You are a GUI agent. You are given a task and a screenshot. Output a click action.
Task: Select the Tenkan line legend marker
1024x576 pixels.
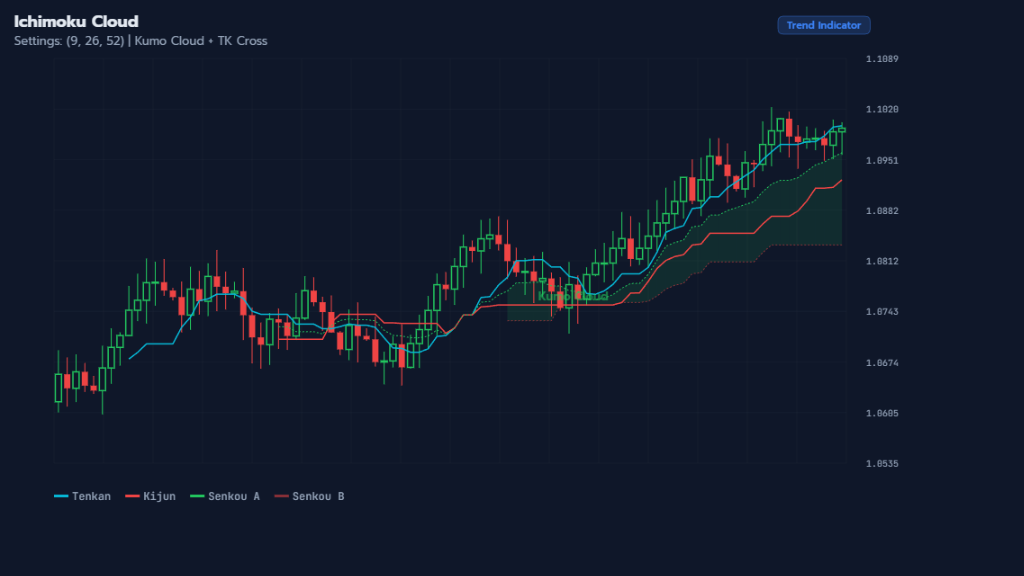[x=60, y=496]
